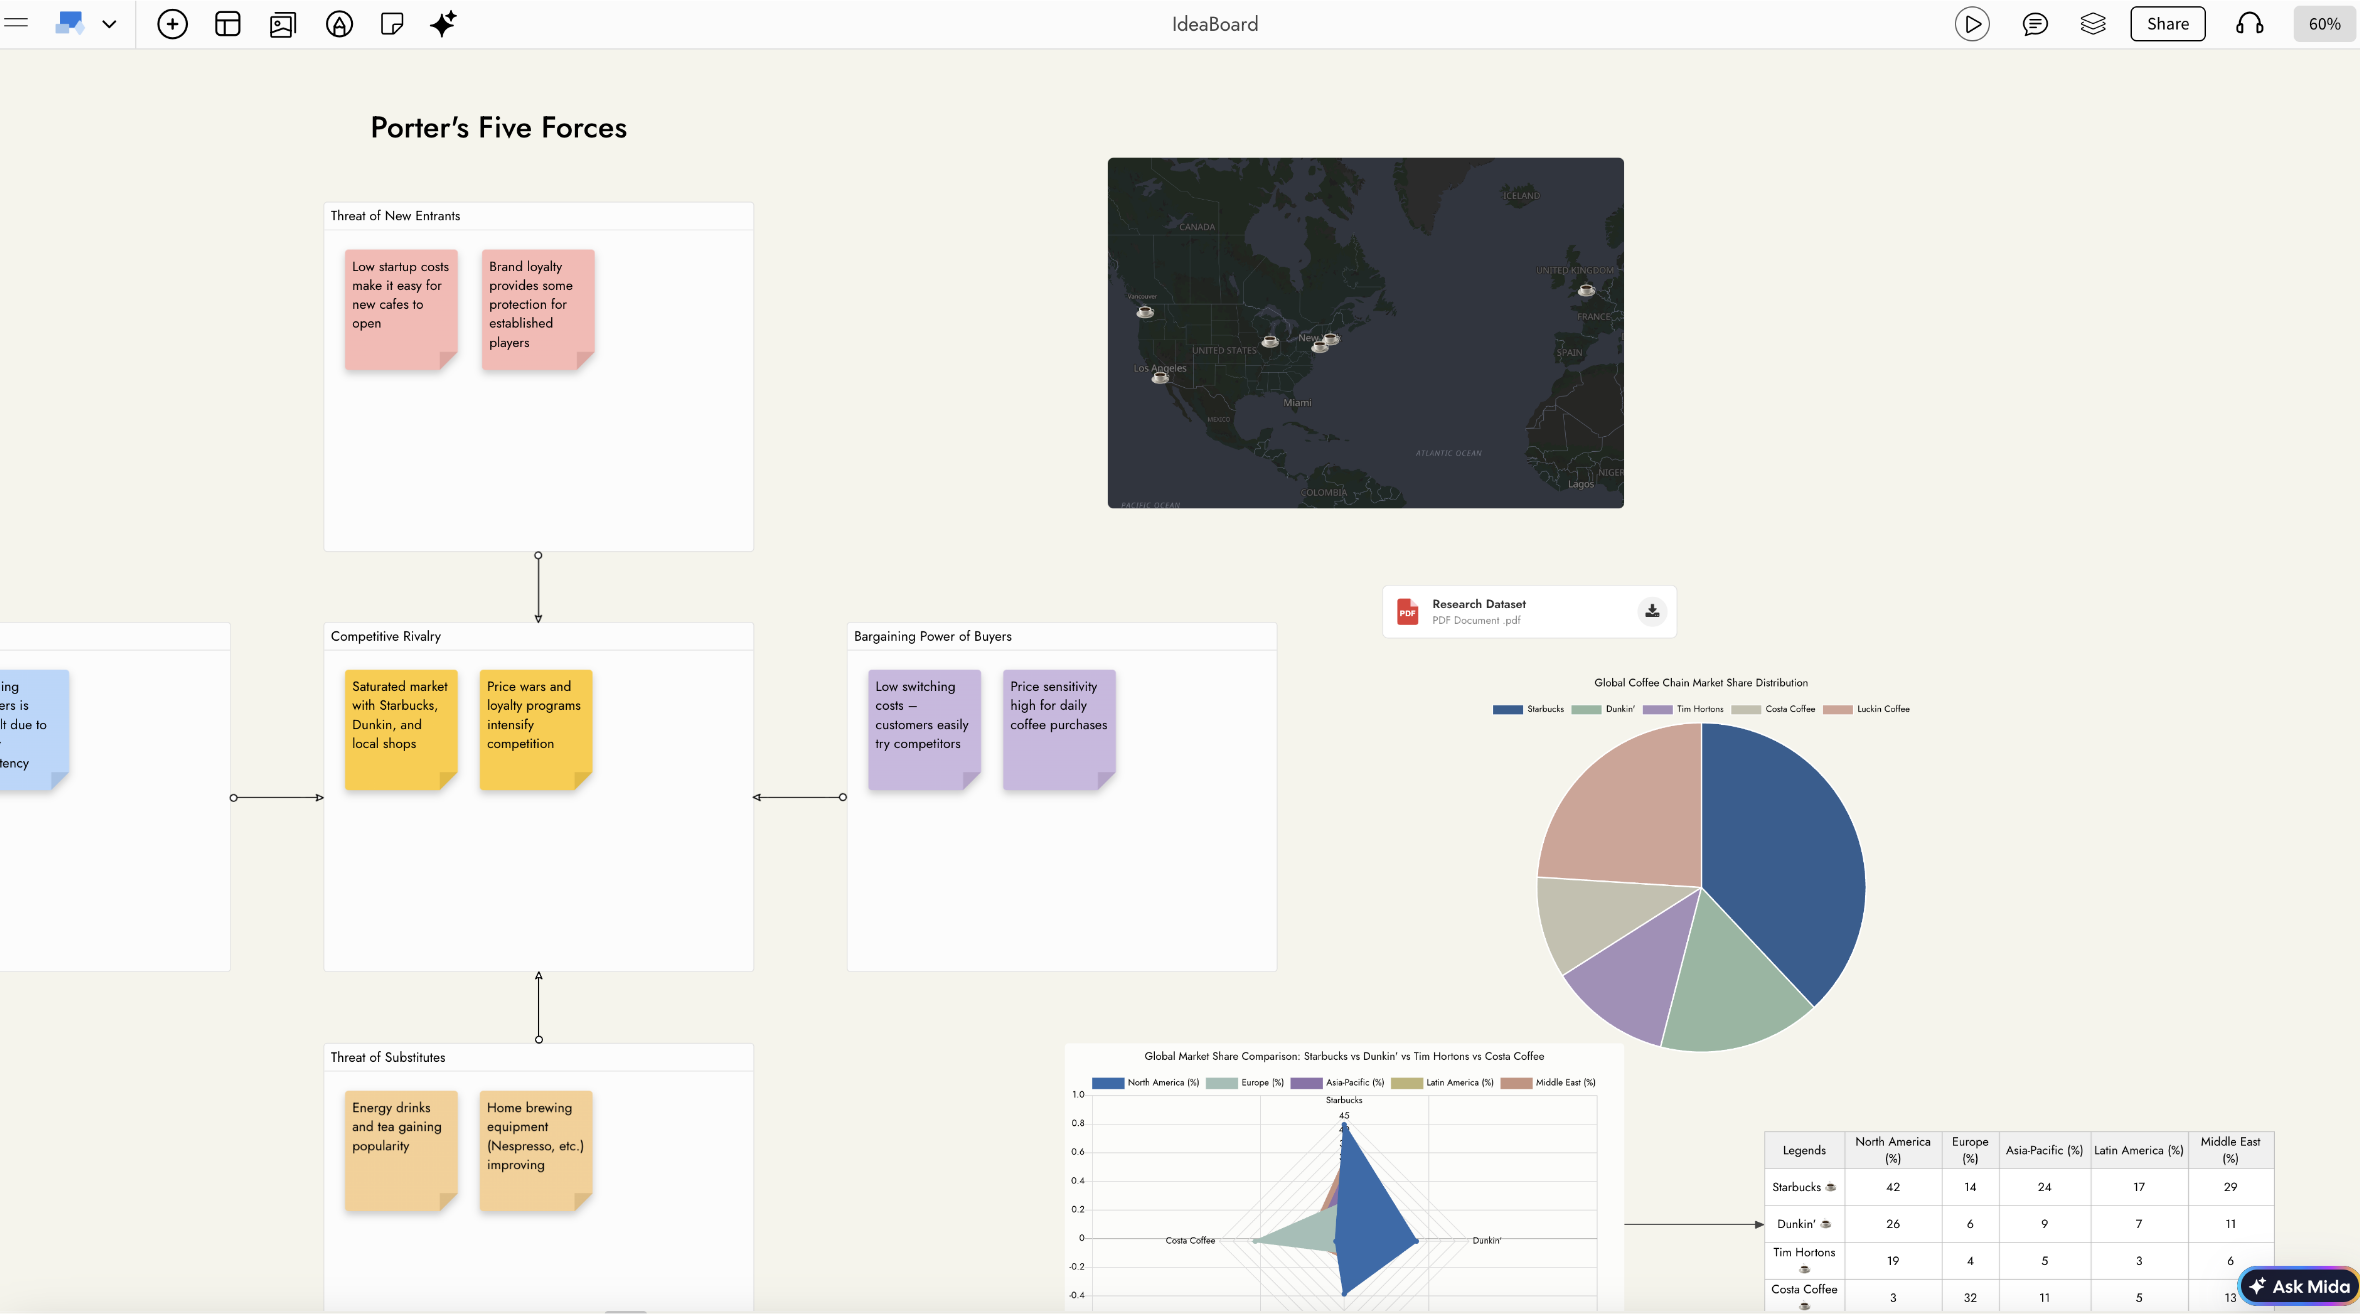Select the Home brewing equipment sticky note
Screen dimensions: 2360x1314
pos(536,1151)
